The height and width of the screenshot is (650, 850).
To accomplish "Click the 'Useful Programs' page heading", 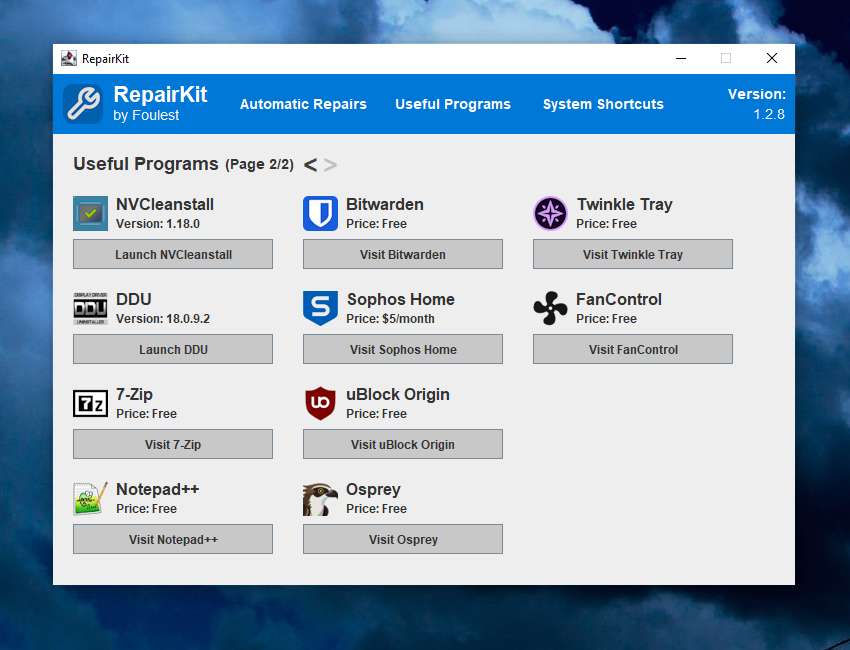I will click(x=146, y=164).
